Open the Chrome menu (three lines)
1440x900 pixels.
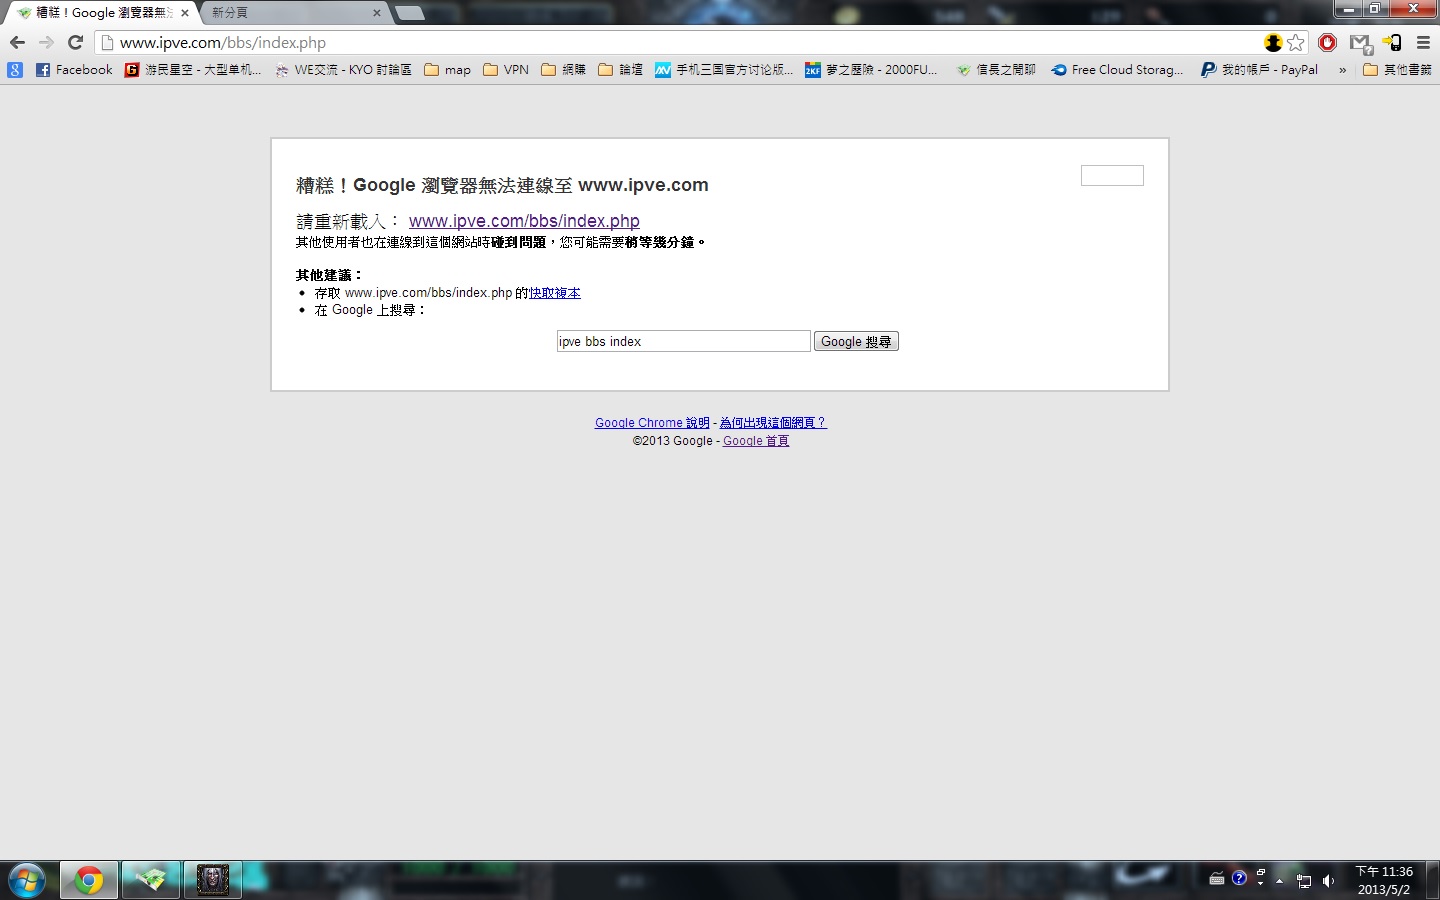coord(1423,42)
